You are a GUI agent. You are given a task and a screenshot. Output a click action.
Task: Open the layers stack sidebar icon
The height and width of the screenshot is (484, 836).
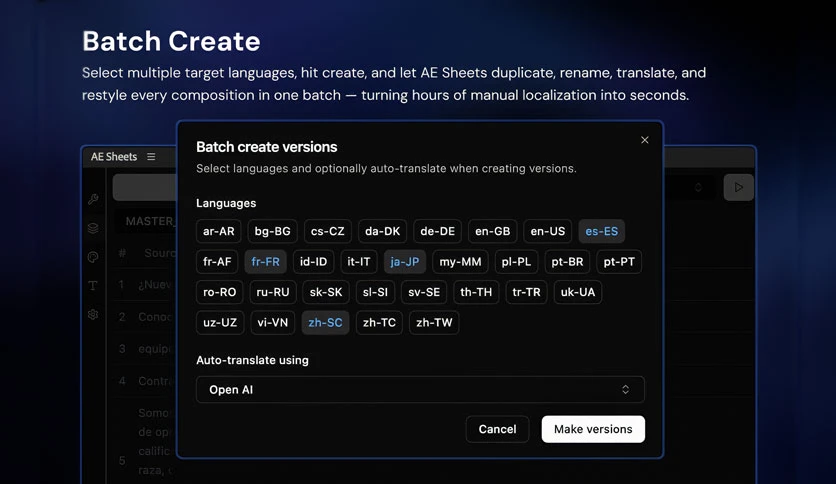[93, 228]
